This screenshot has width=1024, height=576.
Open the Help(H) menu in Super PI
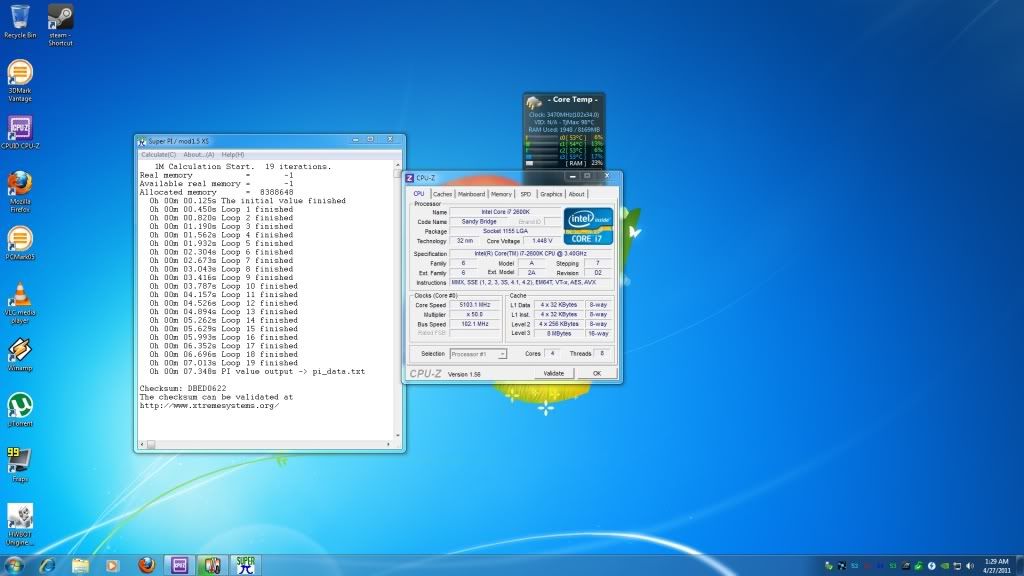tap(232, 155)
